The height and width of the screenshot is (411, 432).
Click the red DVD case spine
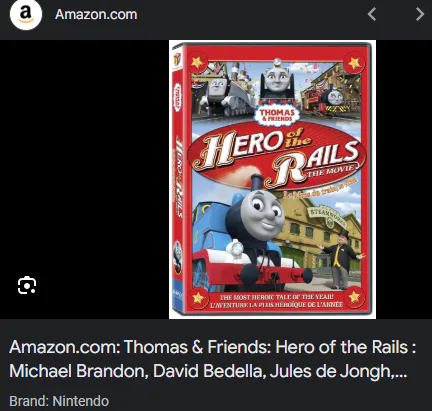(178, 180)
